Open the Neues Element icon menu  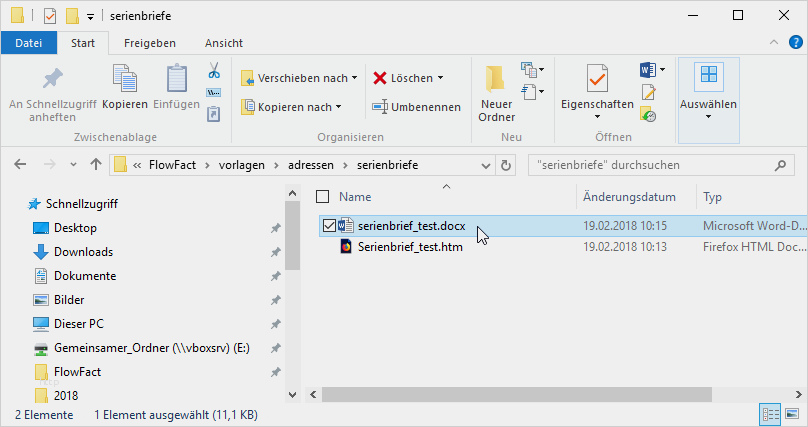(532, 70)
